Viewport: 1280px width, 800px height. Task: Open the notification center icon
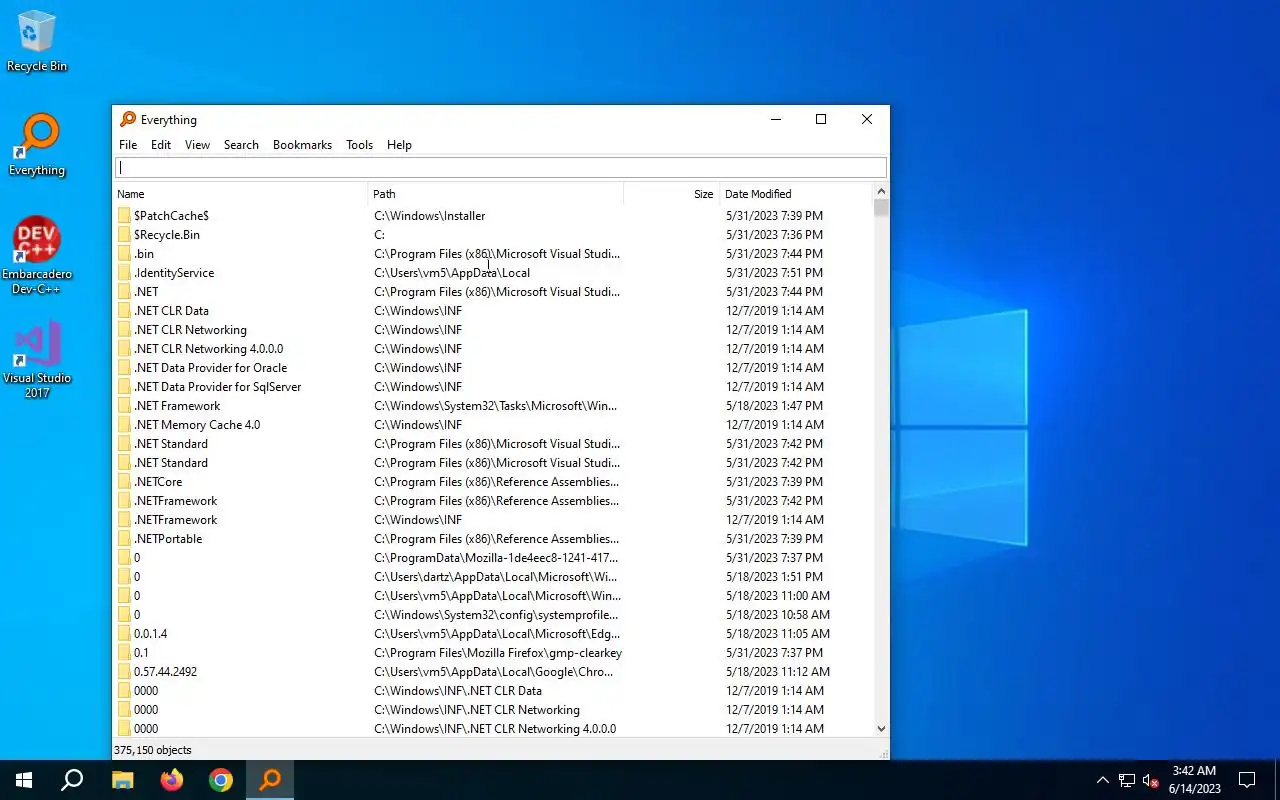(1247, 780)
